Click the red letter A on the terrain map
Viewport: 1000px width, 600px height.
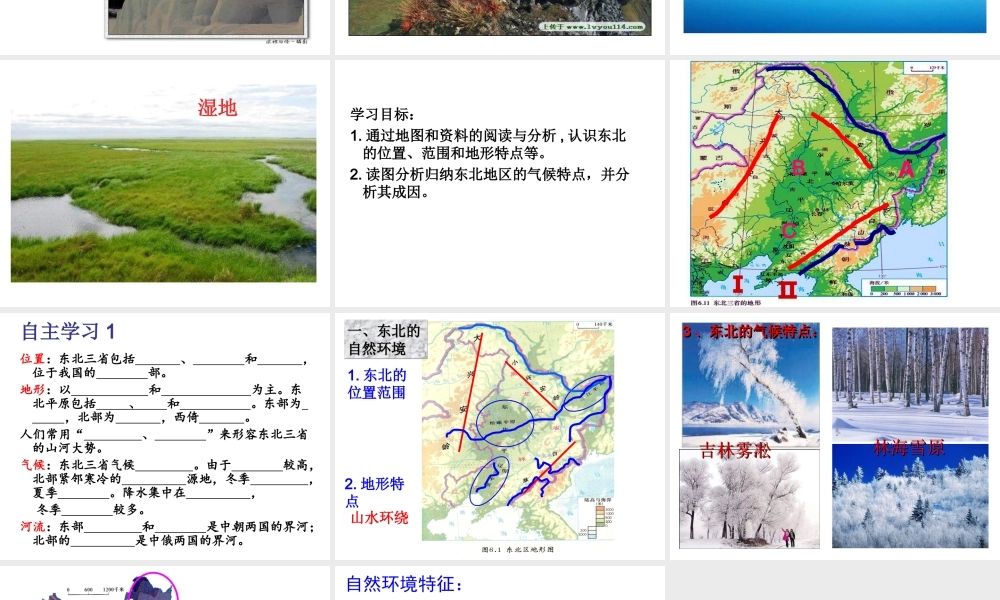click(906, 168)
